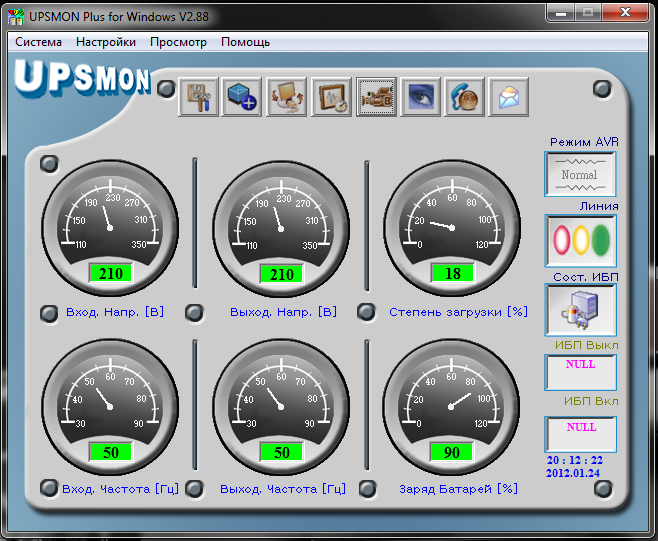The image size is (658, 541).
Task: Open the waveform chart with clock icon
Action: 332,97
